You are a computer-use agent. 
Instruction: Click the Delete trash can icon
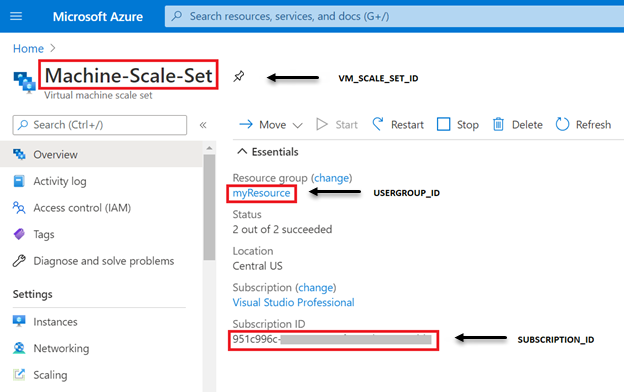point(498,124)
